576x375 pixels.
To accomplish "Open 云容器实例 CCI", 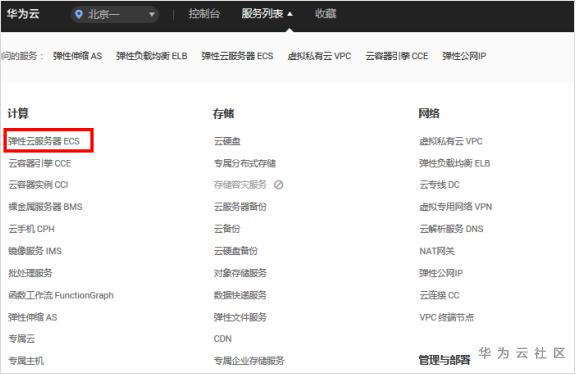I will tap(38, 185).
